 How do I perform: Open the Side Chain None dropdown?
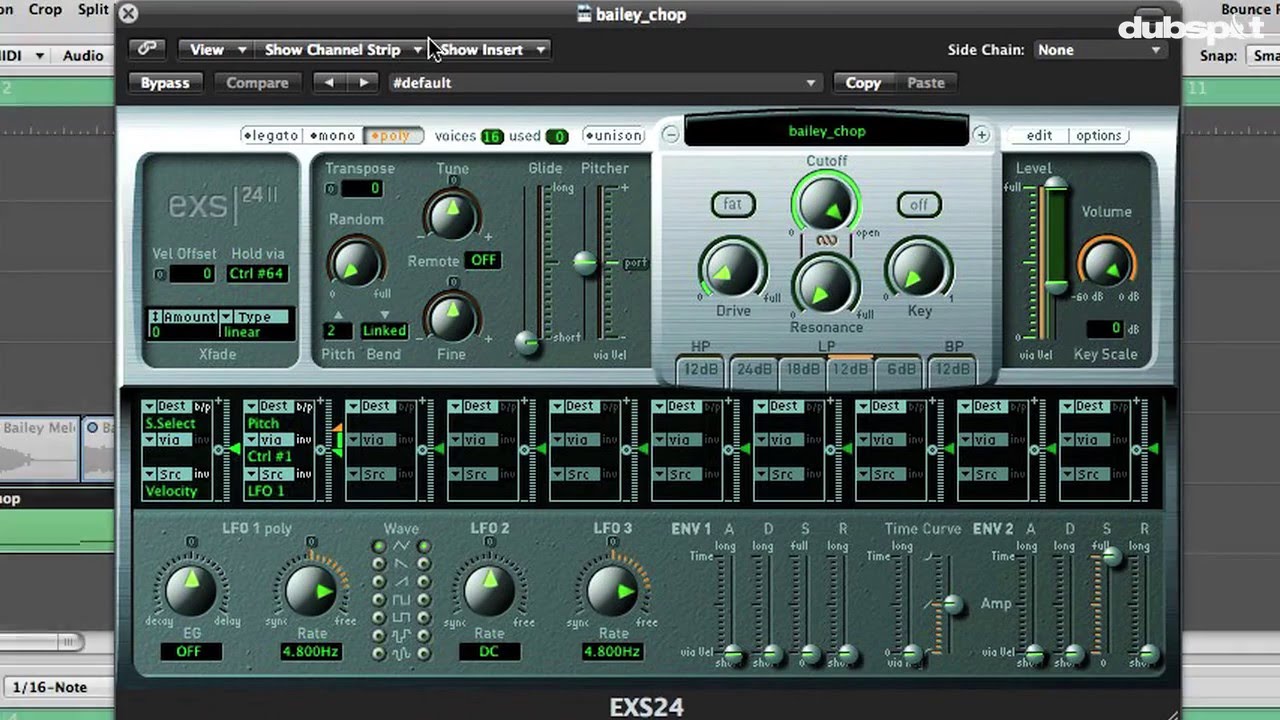[1099, 49]
